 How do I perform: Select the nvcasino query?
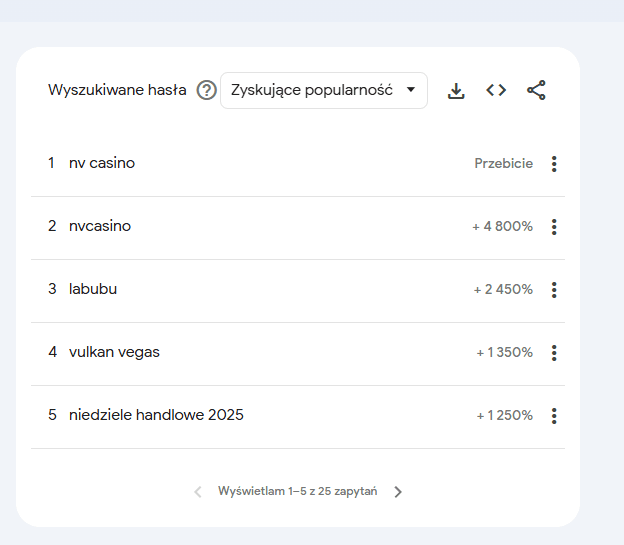point(100,226)
